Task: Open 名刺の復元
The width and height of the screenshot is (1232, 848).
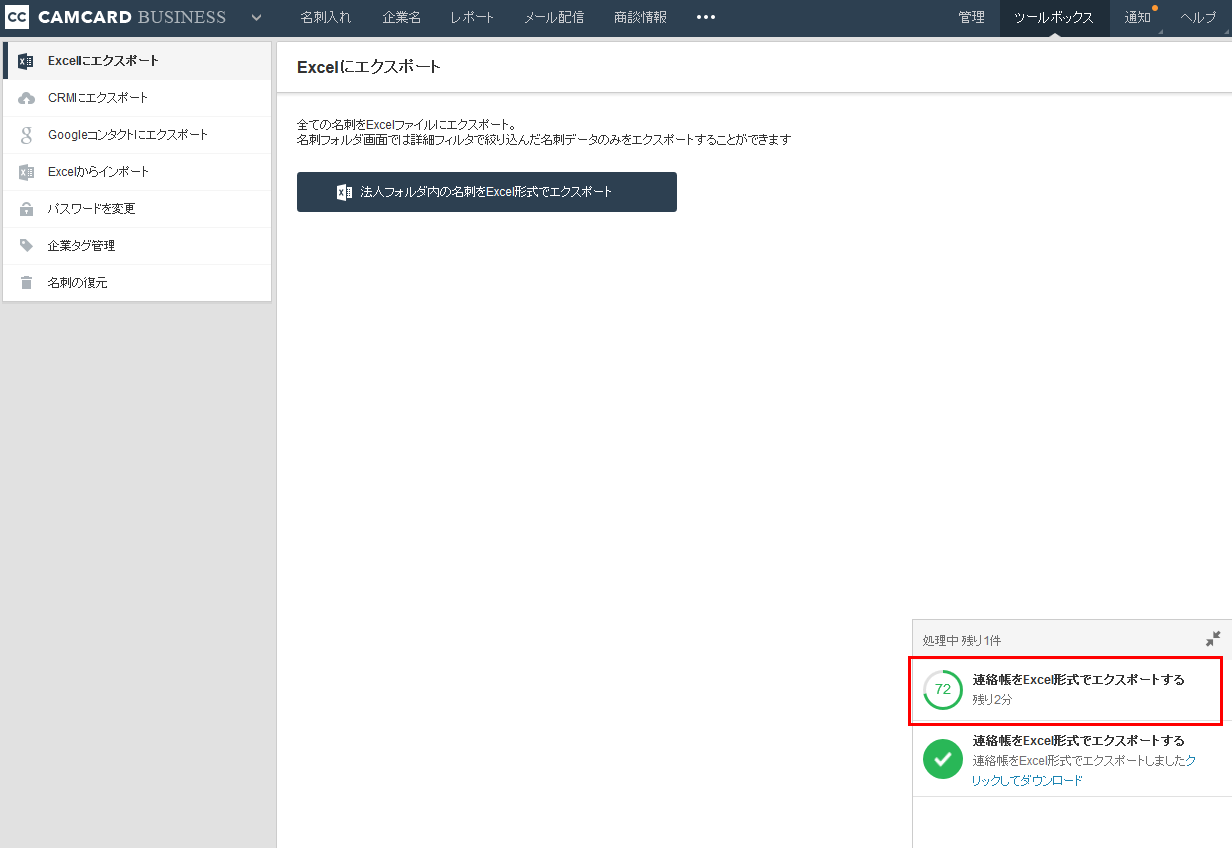Action: 138,283
